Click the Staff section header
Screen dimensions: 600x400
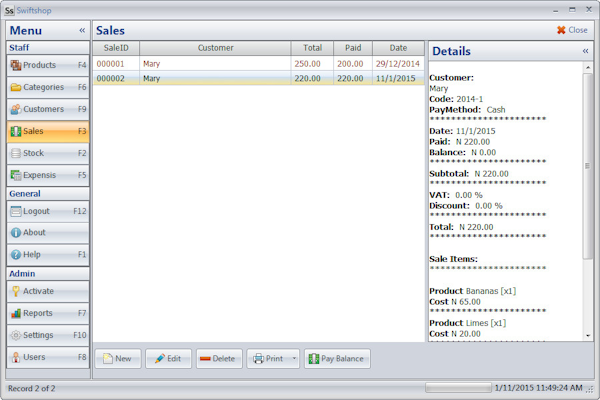[48, 48]
